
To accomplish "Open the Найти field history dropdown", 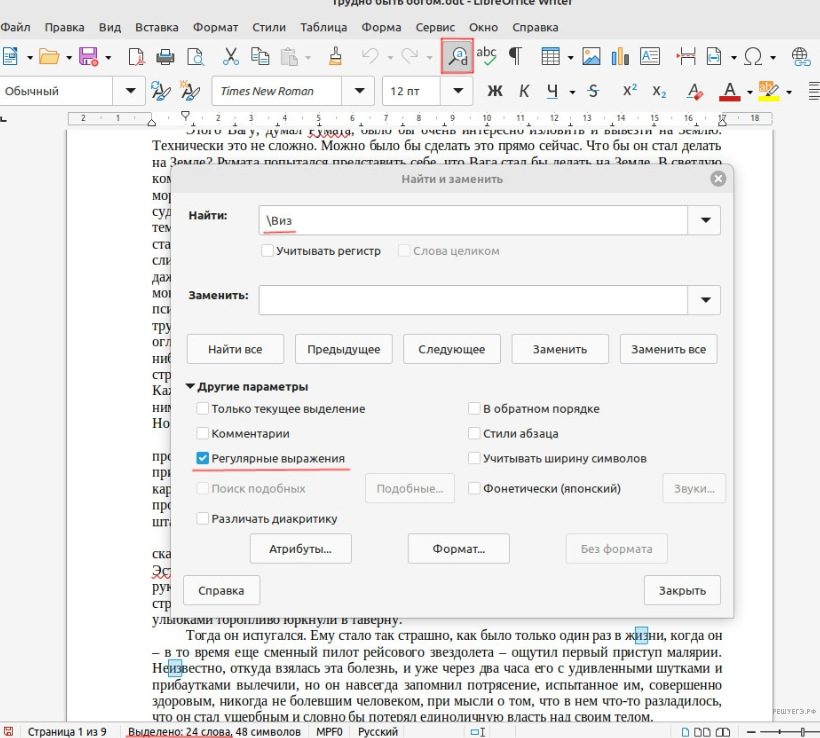I will (x=706, y=220).
